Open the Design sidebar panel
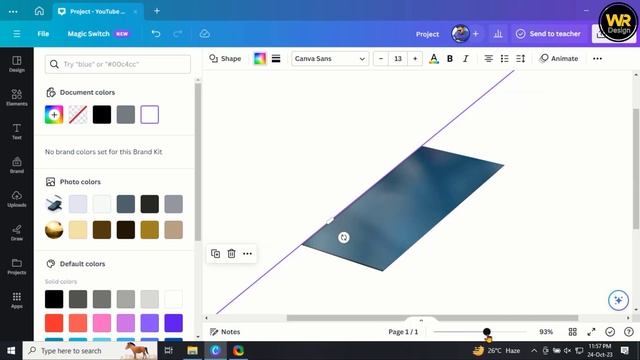Viewport: 640px width, 360px height. (x=17, y=64)
